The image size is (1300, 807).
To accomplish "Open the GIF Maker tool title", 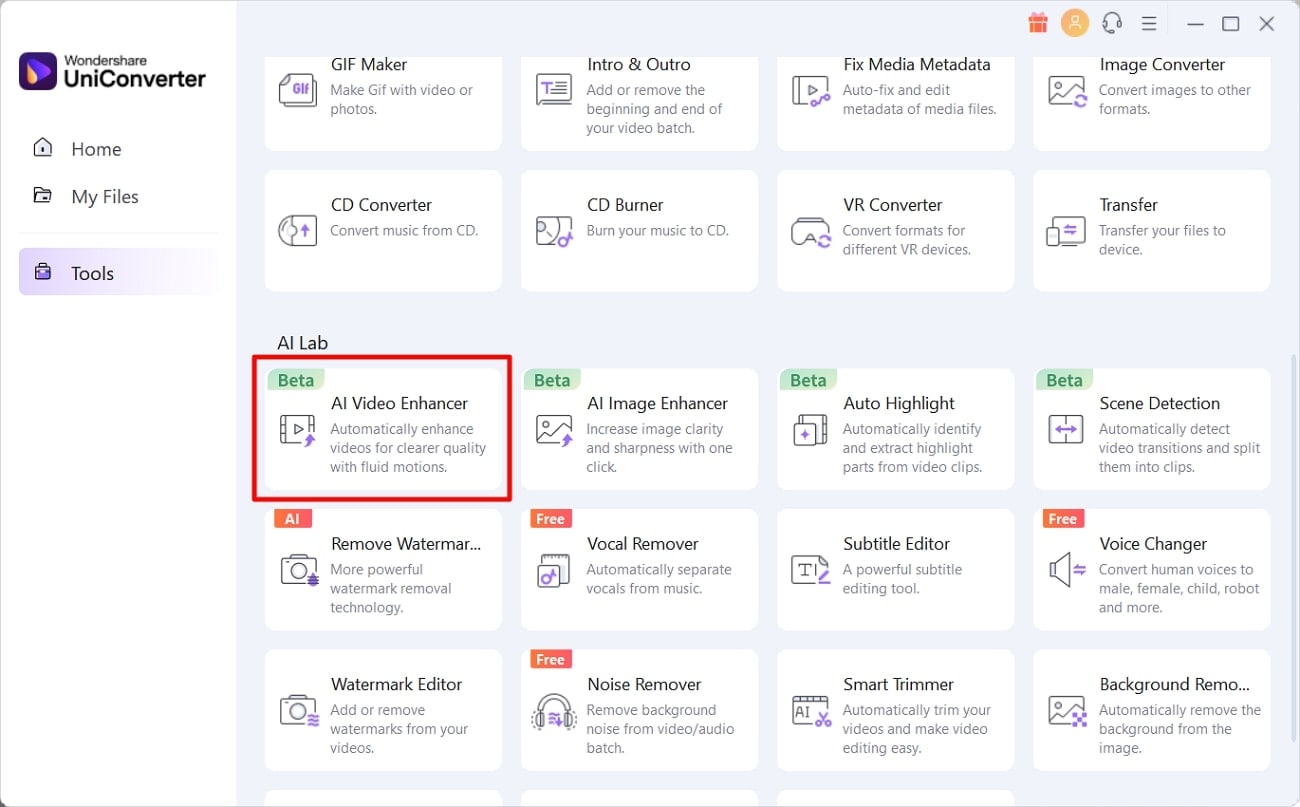I will (x=369, y=64).
